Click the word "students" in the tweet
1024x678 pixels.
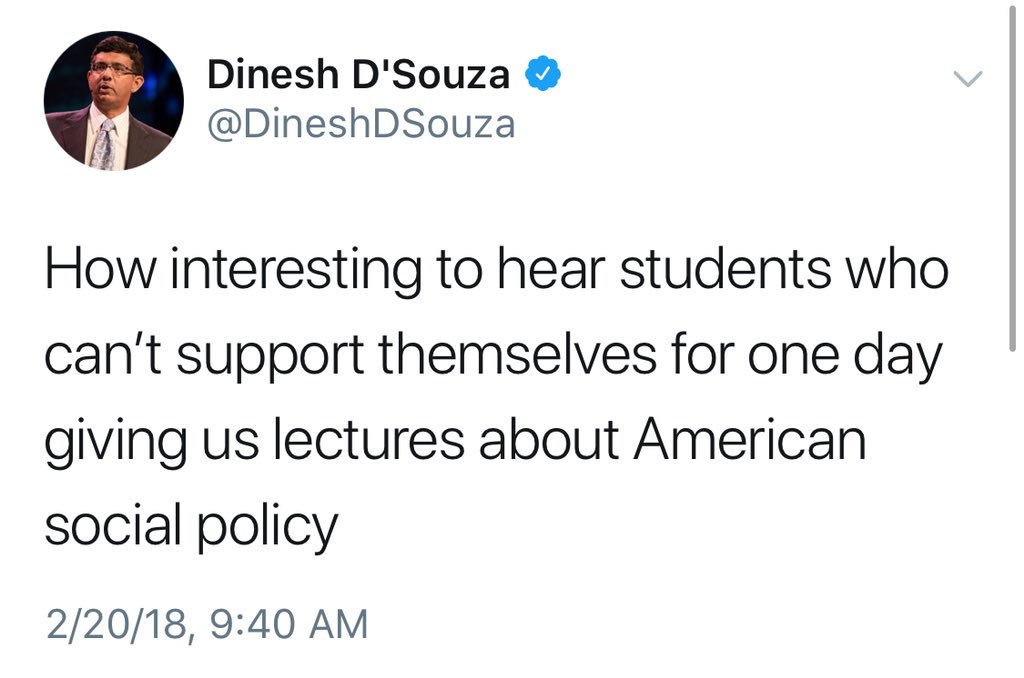(725, 269)
